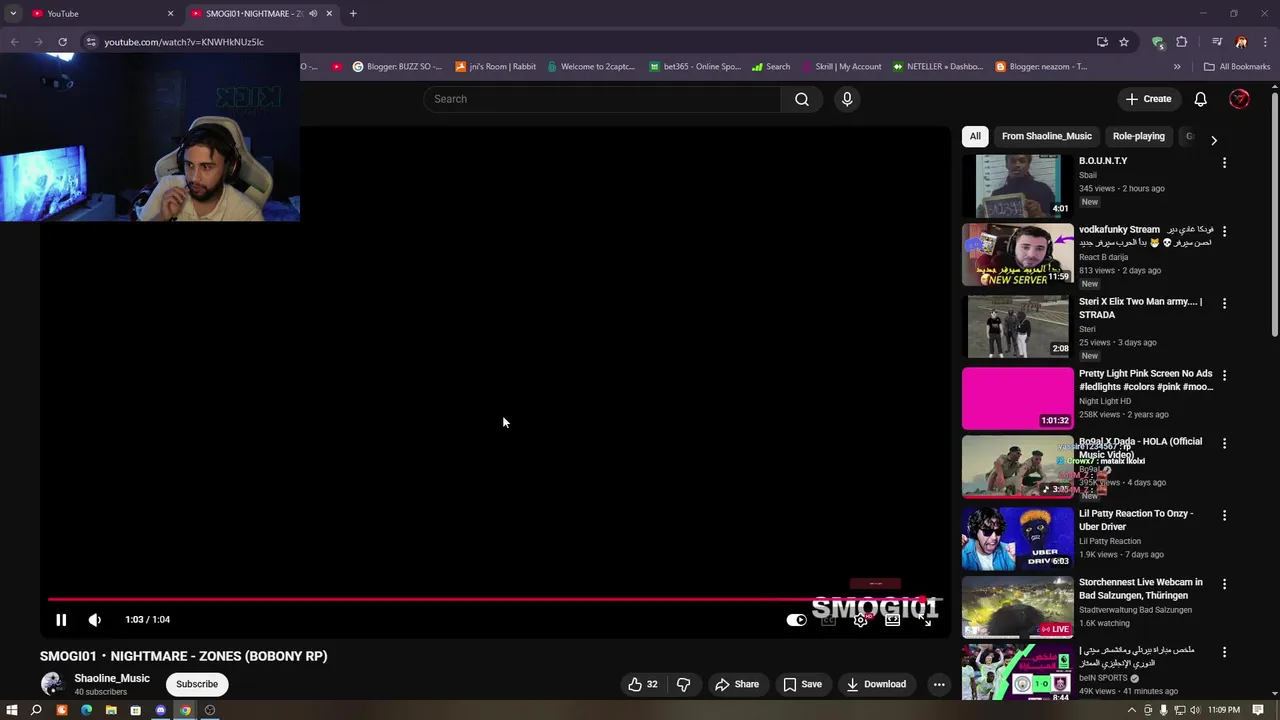Mute the video via the speaker icon

95,620
